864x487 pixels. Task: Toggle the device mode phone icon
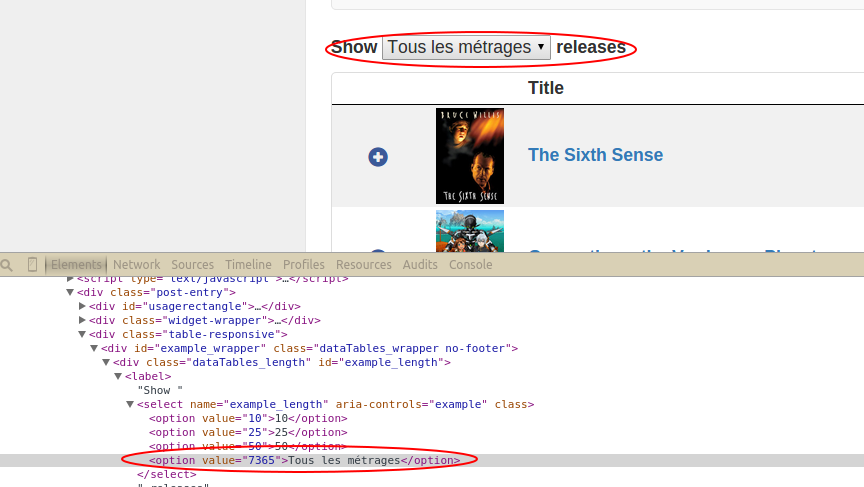point(33,265)
